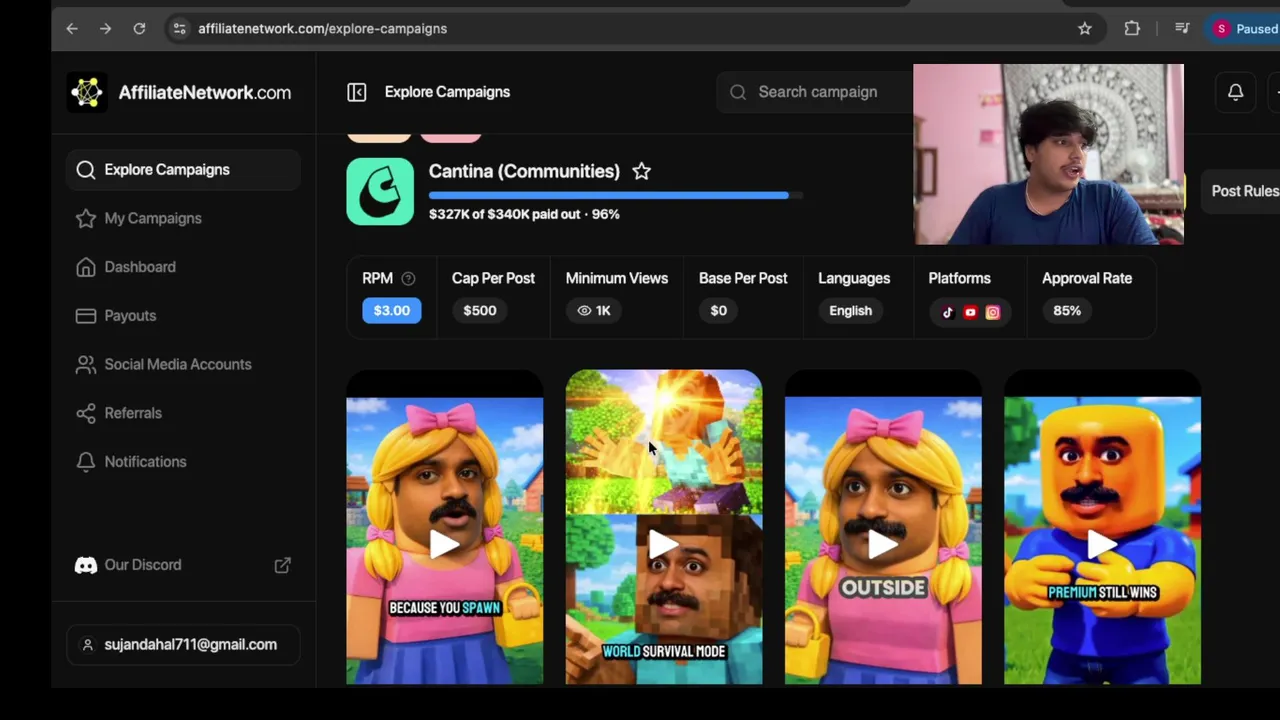Click the $500 cap per post value
The image size is (1280, 720).
click(480, 310)
